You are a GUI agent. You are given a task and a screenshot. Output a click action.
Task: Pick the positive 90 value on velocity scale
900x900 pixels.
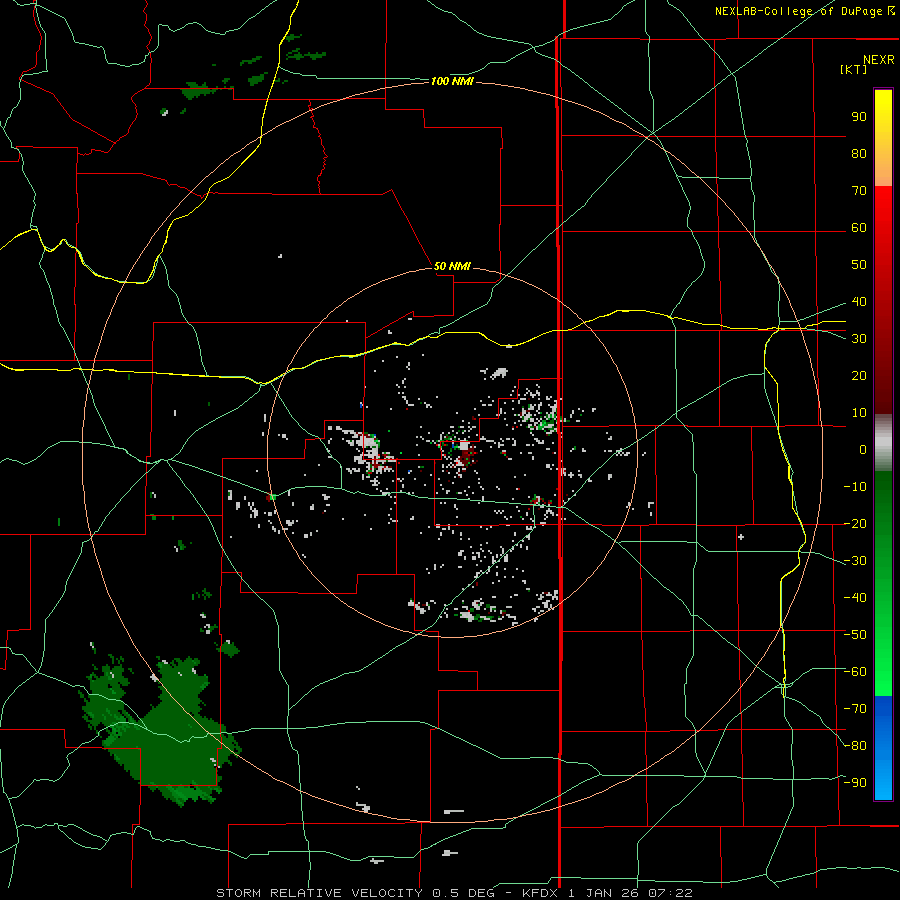click(859, 117)
